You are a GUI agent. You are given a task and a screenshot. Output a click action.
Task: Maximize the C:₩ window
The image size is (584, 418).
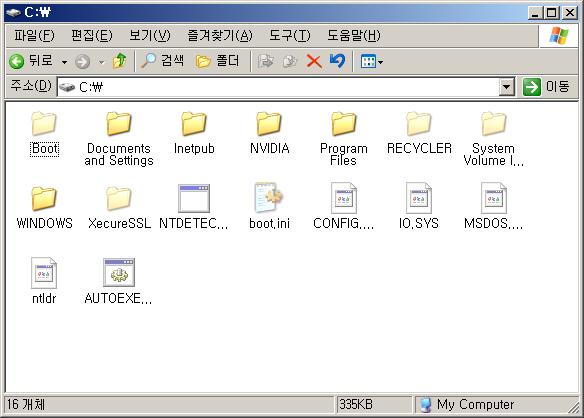tap(551, 13)
